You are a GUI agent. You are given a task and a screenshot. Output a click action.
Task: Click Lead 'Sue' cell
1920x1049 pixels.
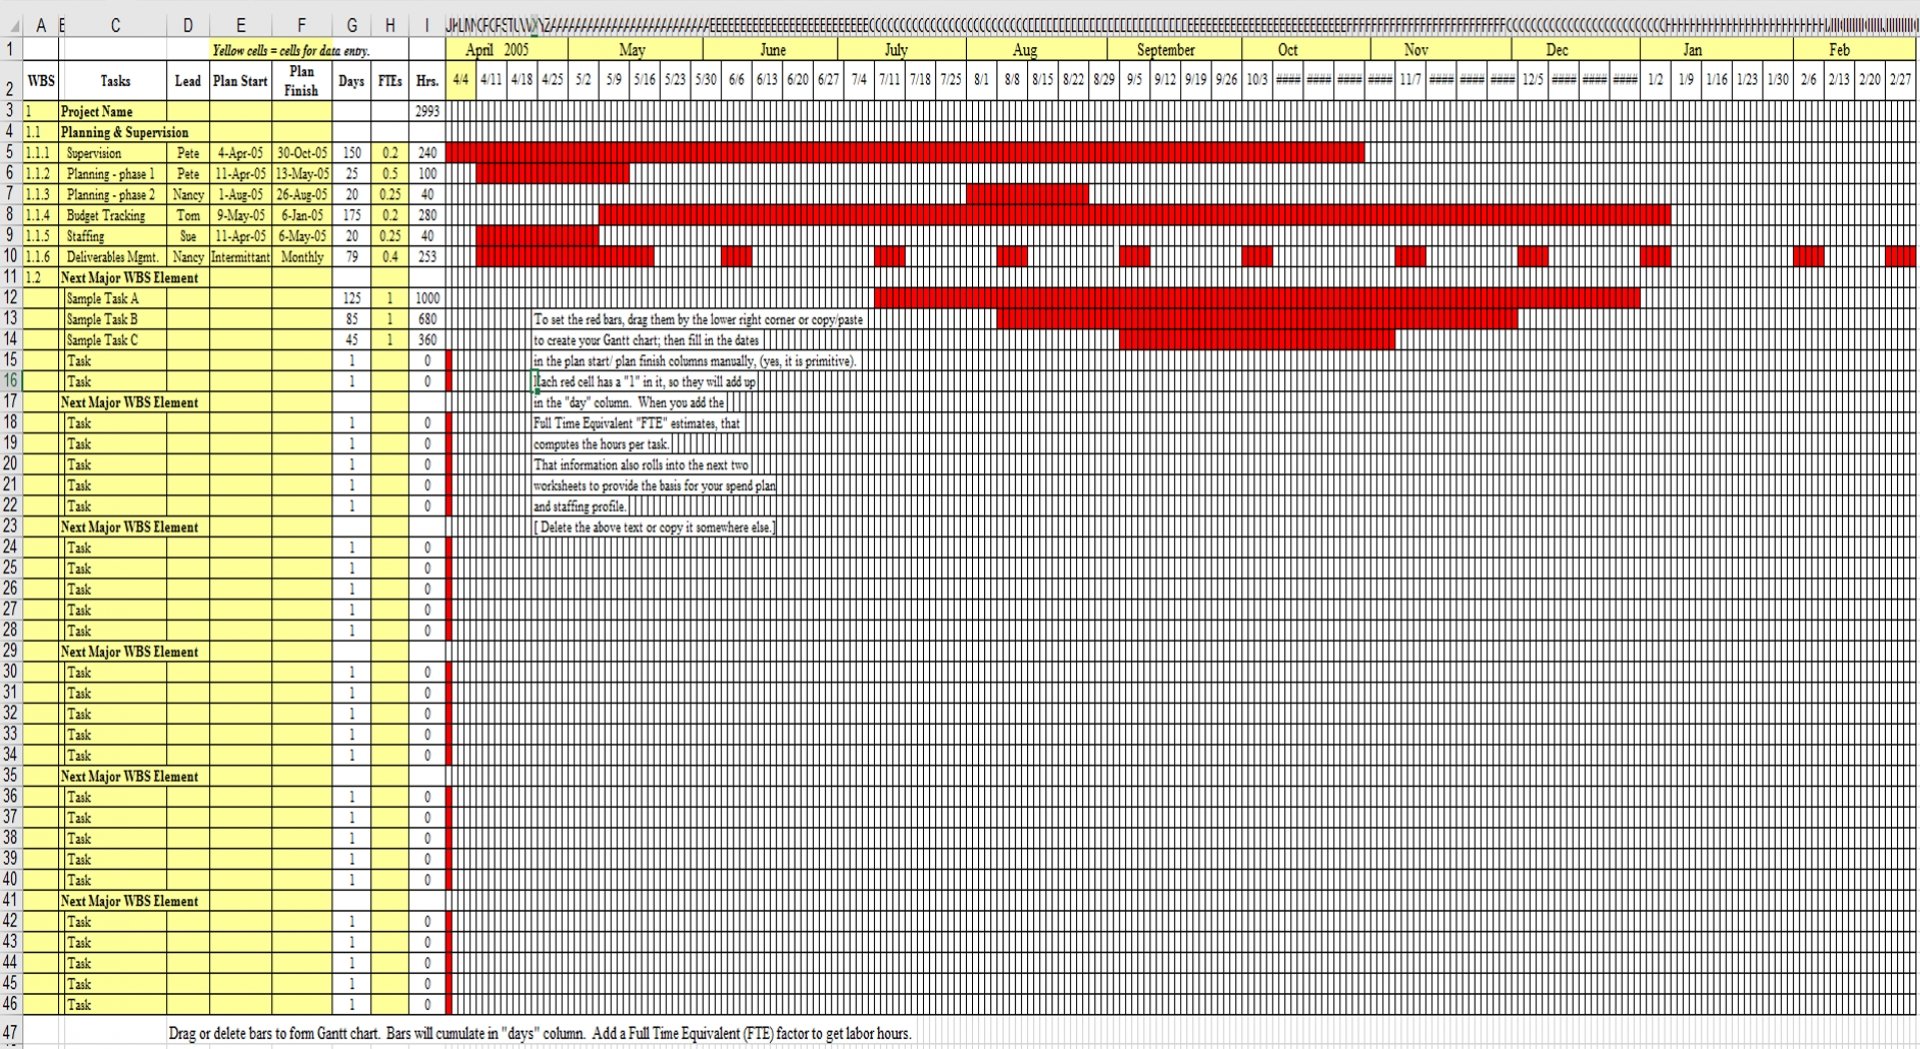(188, 236)
